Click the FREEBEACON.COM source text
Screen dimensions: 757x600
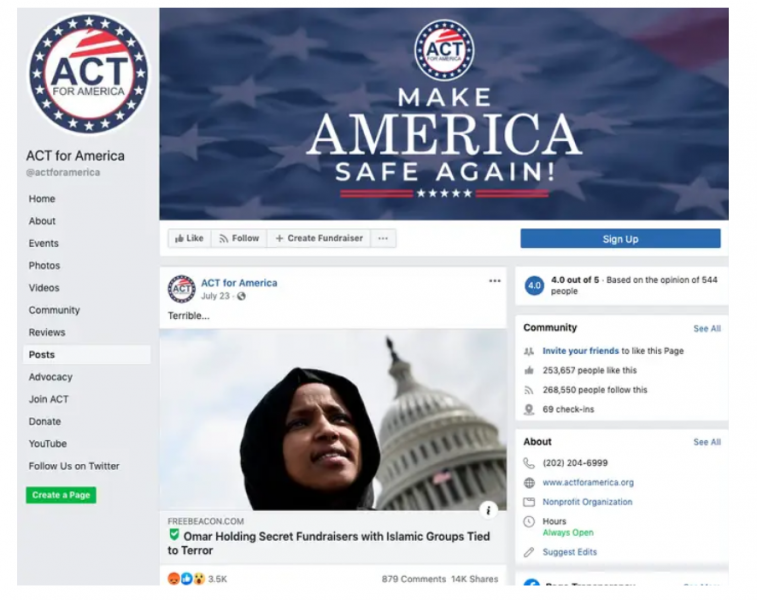coord(206,521)
